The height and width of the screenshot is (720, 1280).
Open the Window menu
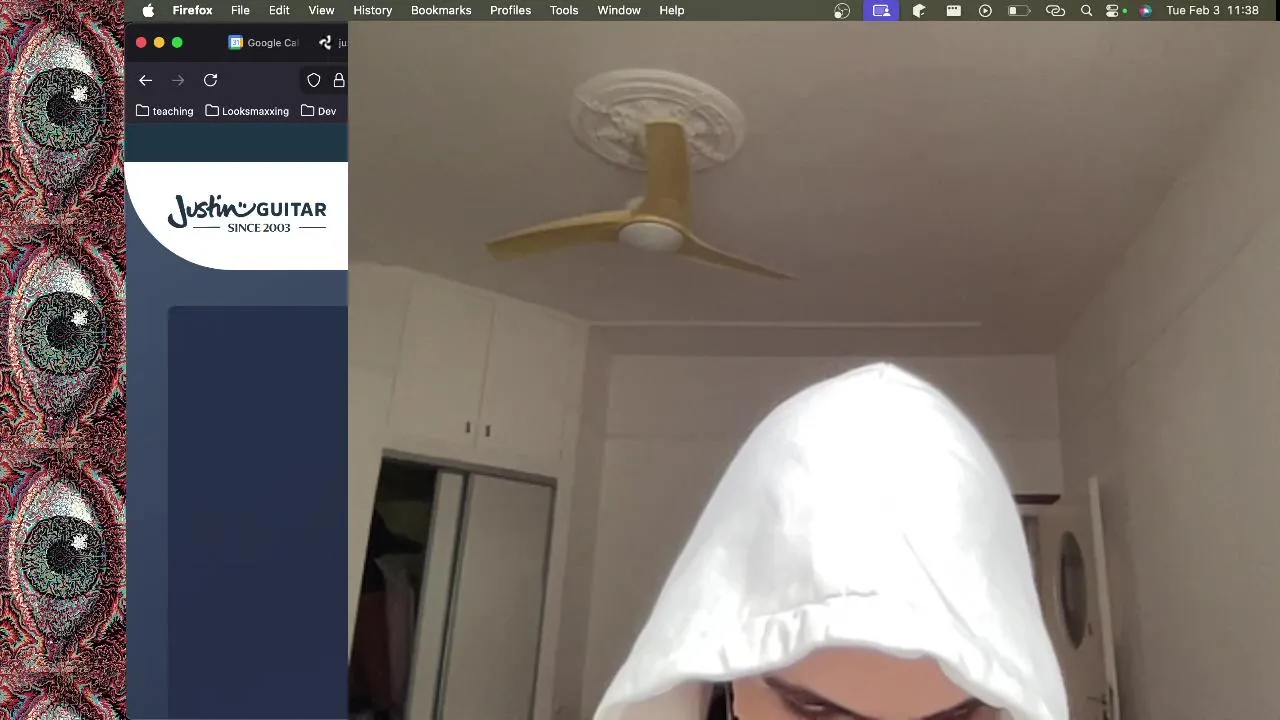coord(619,10)
